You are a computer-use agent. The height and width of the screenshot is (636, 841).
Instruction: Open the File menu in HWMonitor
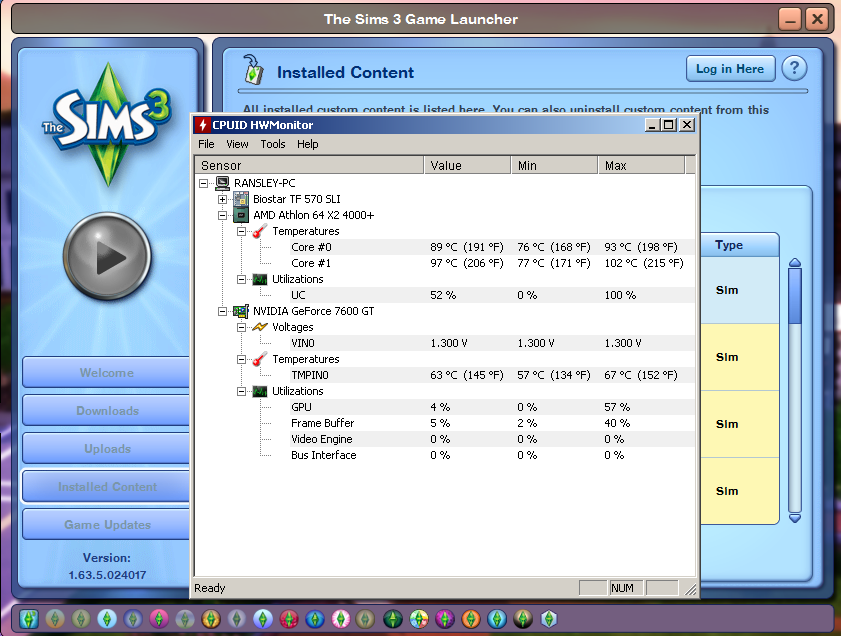pyautogui.click(x=206, y=144)
